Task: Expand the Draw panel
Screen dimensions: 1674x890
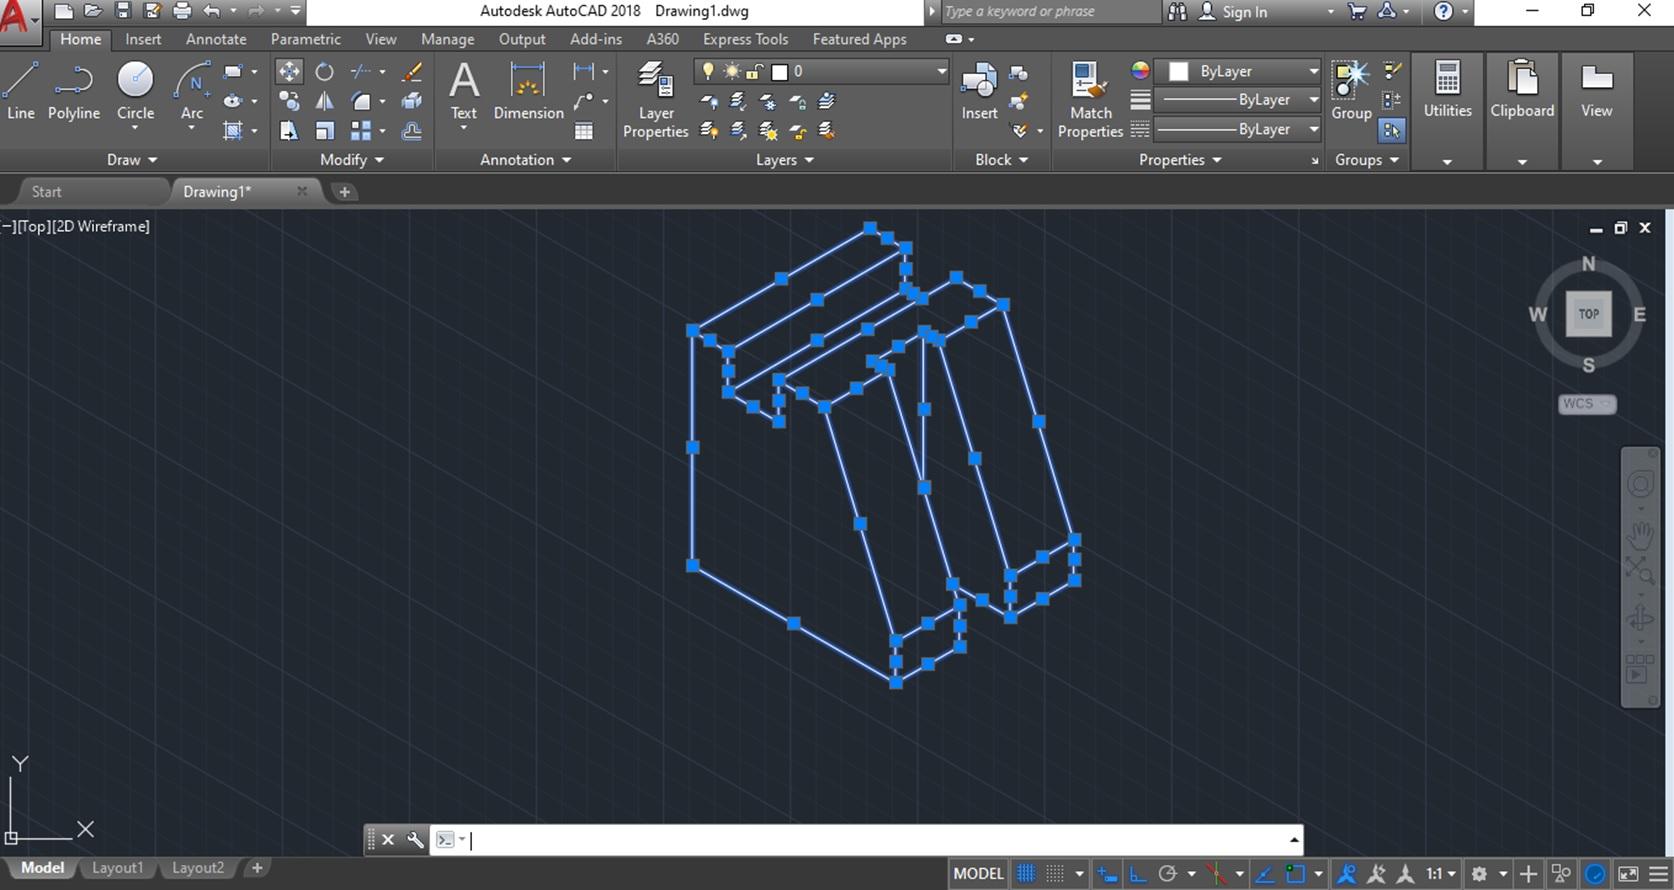Action: point(132,160)
